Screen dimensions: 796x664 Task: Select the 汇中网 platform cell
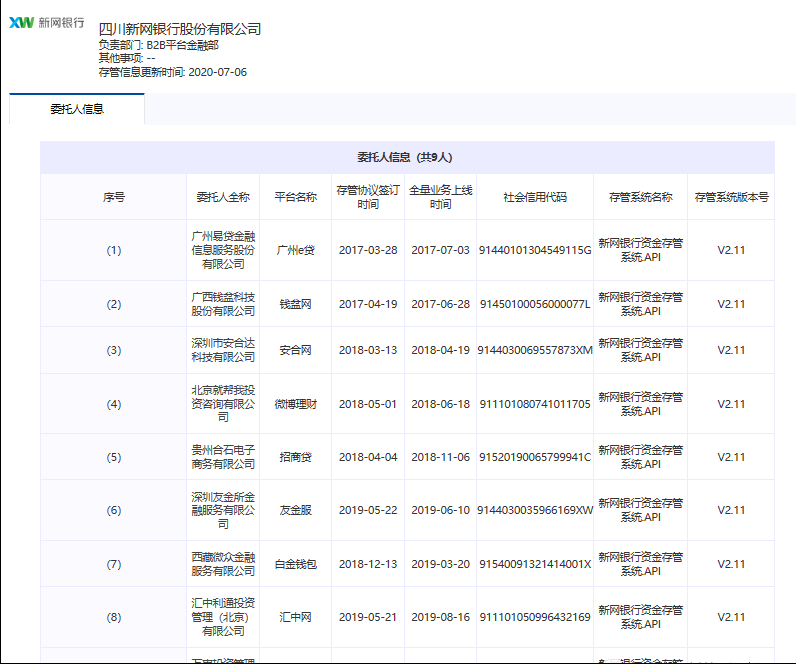tap(295, 617)
